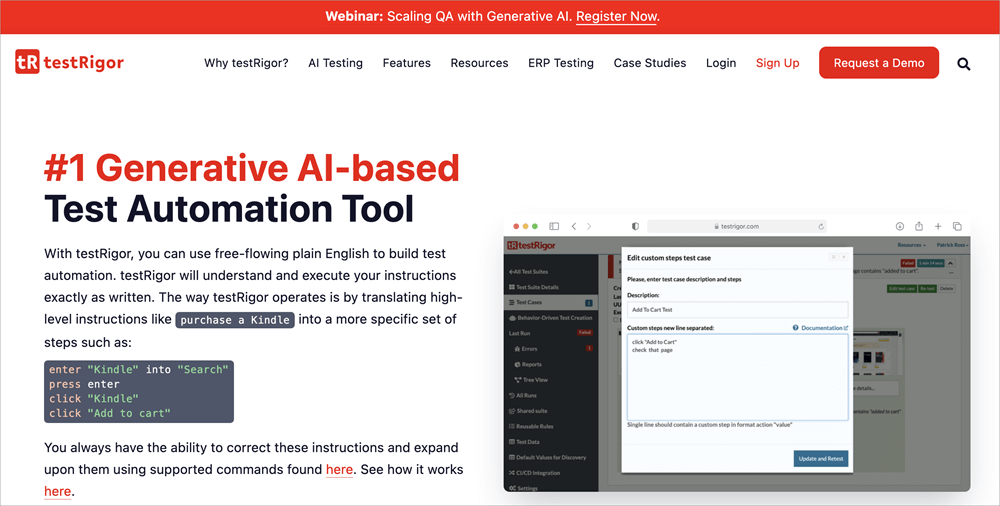The height and width of the screenshot is (506, 1000).
Task: Click the downloads icon in browser toolbar
Action: (900, 226)
